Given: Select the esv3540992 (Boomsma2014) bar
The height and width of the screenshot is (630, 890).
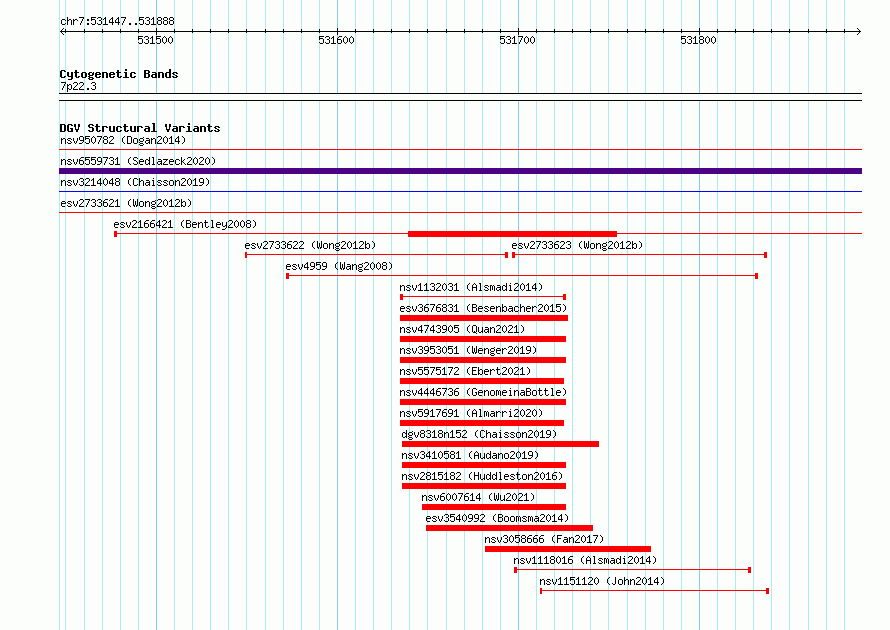Looking at the screenshot, I should (510, 528).
